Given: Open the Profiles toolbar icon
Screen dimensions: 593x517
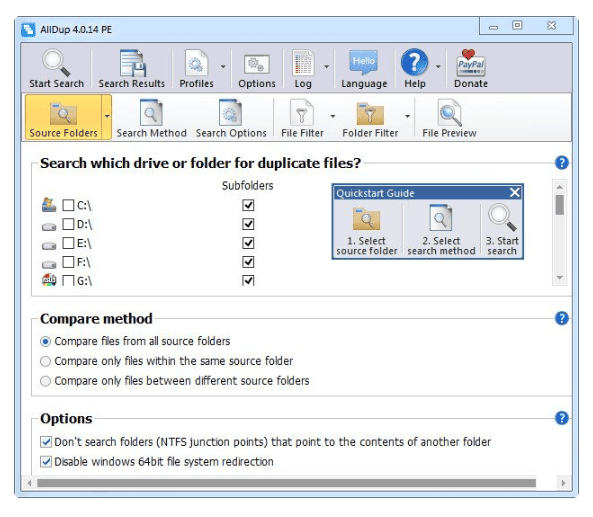Looking at the screenshot, I should coord(196,63).
